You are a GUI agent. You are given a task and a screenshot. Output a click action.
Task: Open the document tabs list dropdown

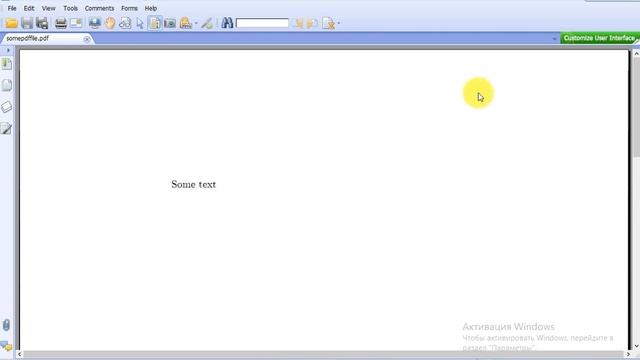coord(554,39)
